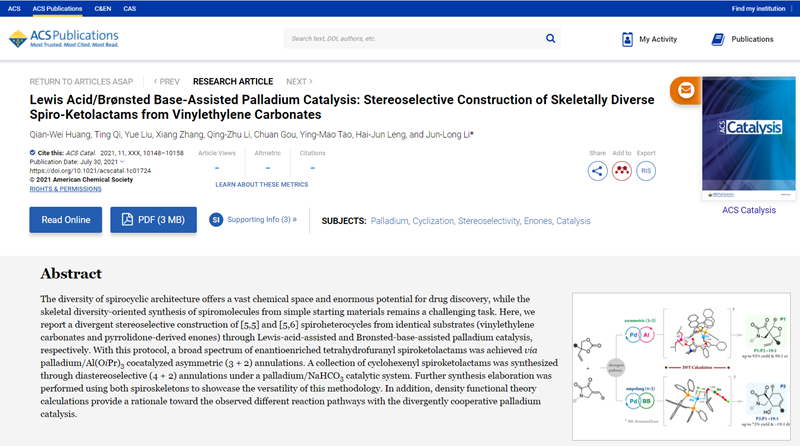Download the PDF (3 MB)
This screenshot has width=800, height=446.
pos(154,220)
